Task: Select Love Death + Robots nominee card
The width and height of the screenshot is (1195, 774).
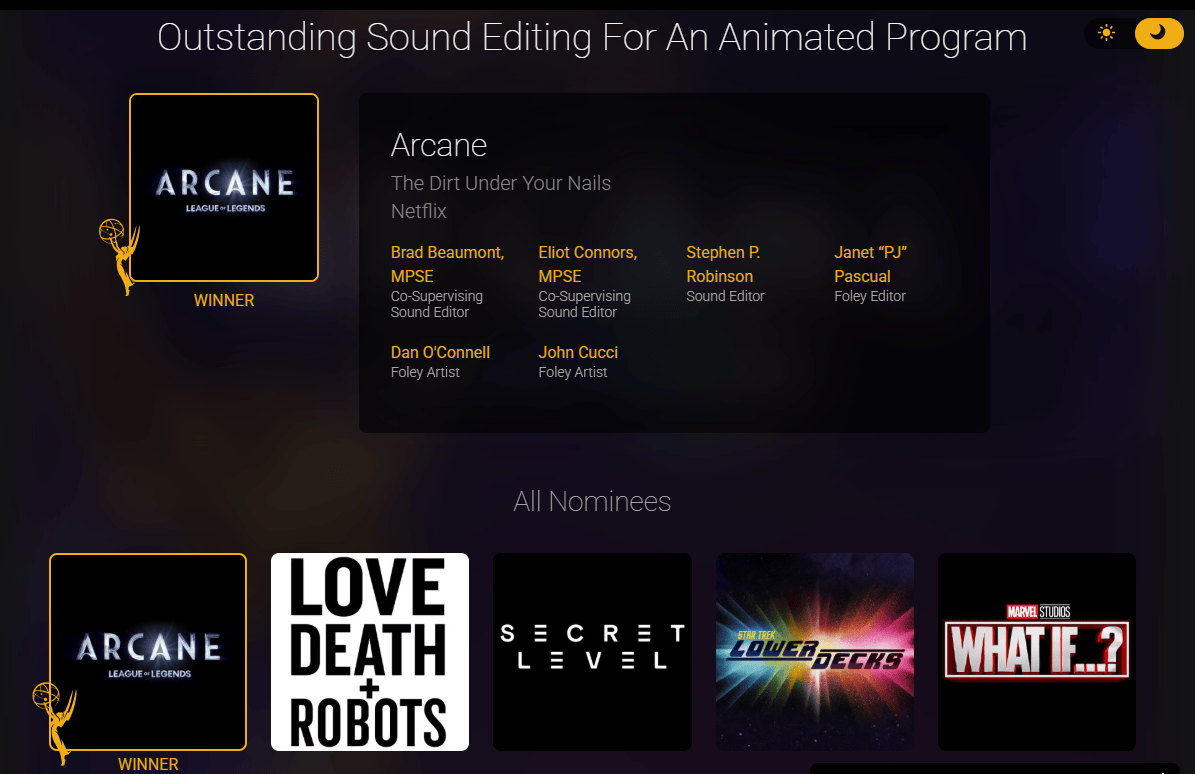Action: pos(370,652)
